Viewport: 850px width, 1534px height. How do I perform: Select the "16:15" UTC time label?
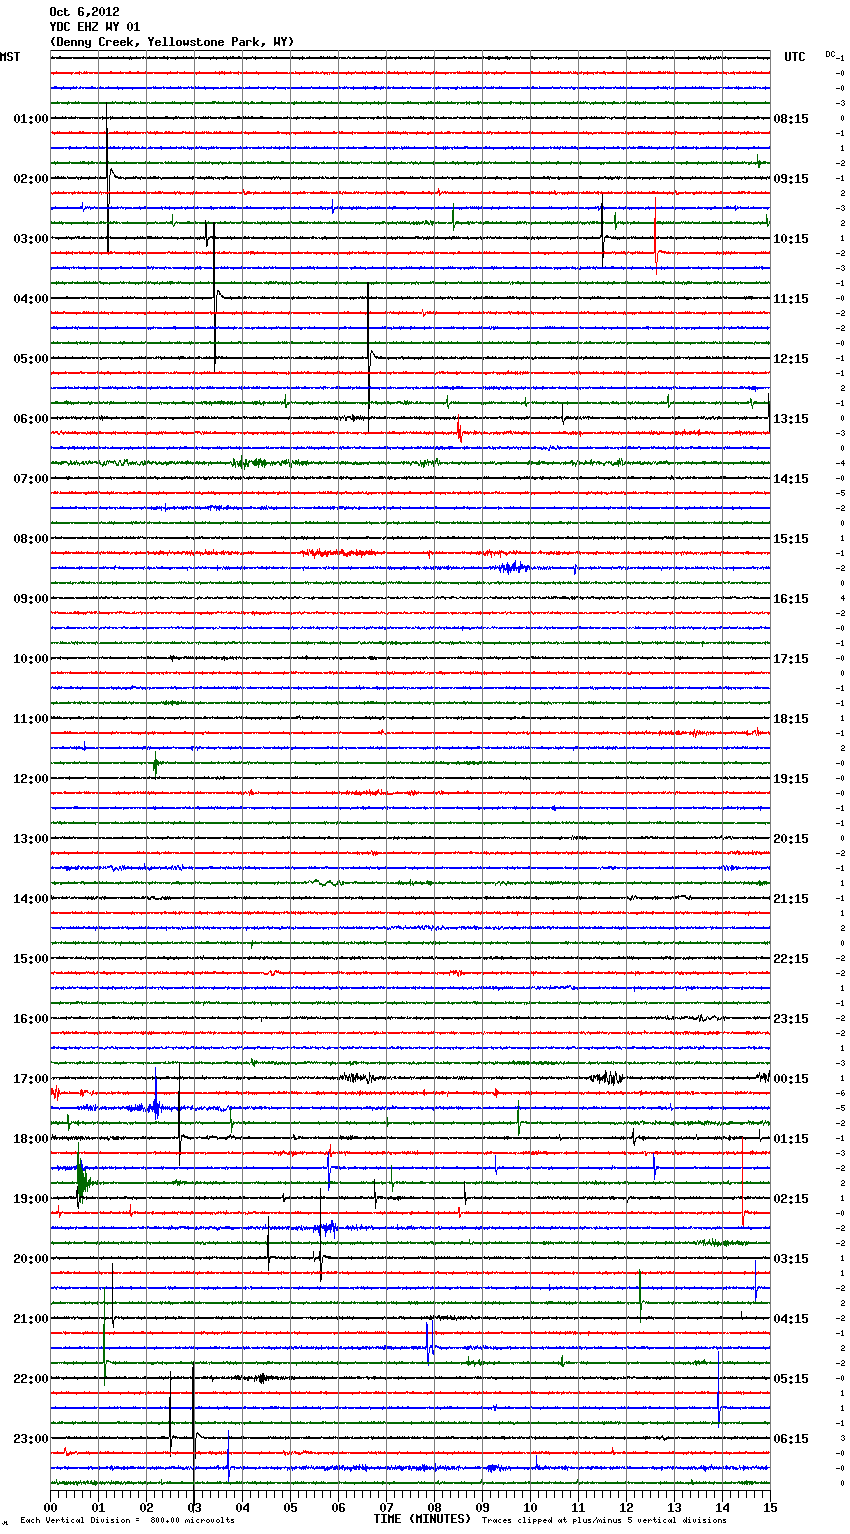tap(791, 599)
